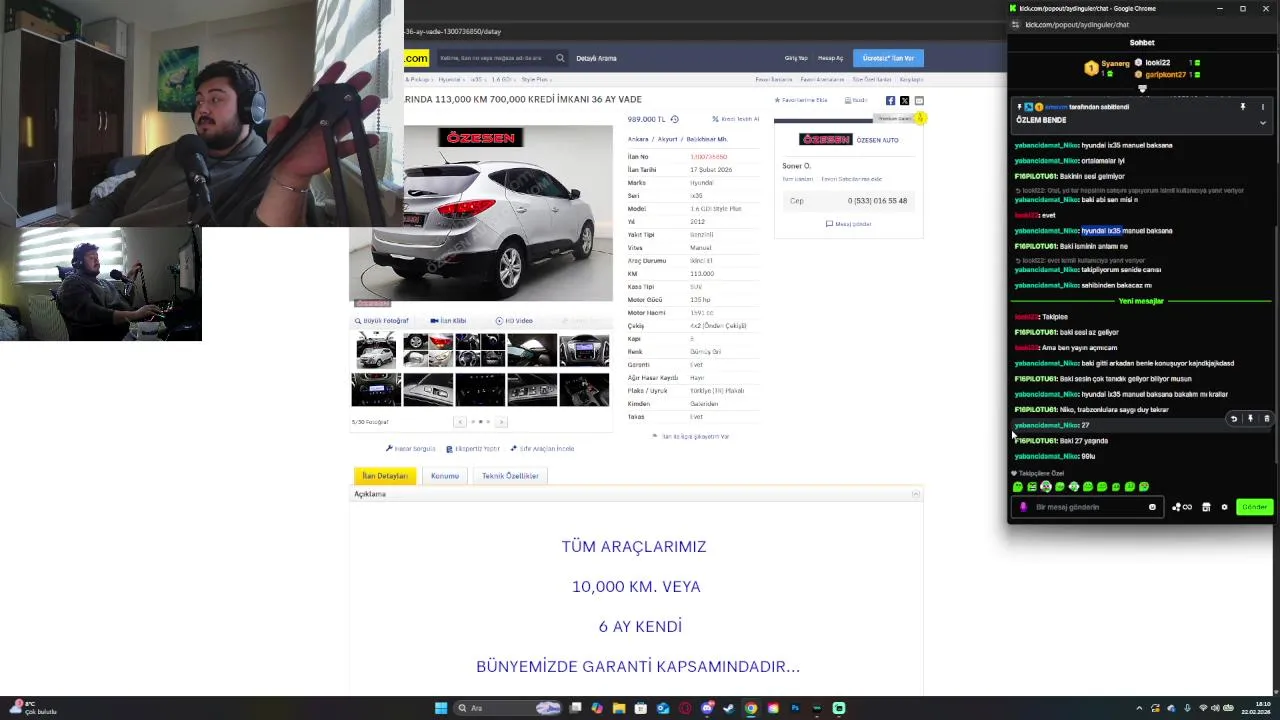Share listing on X (Twitter) icon
Image resolution: width=1280 pixels, height=720 pixels.
point(904,100)
